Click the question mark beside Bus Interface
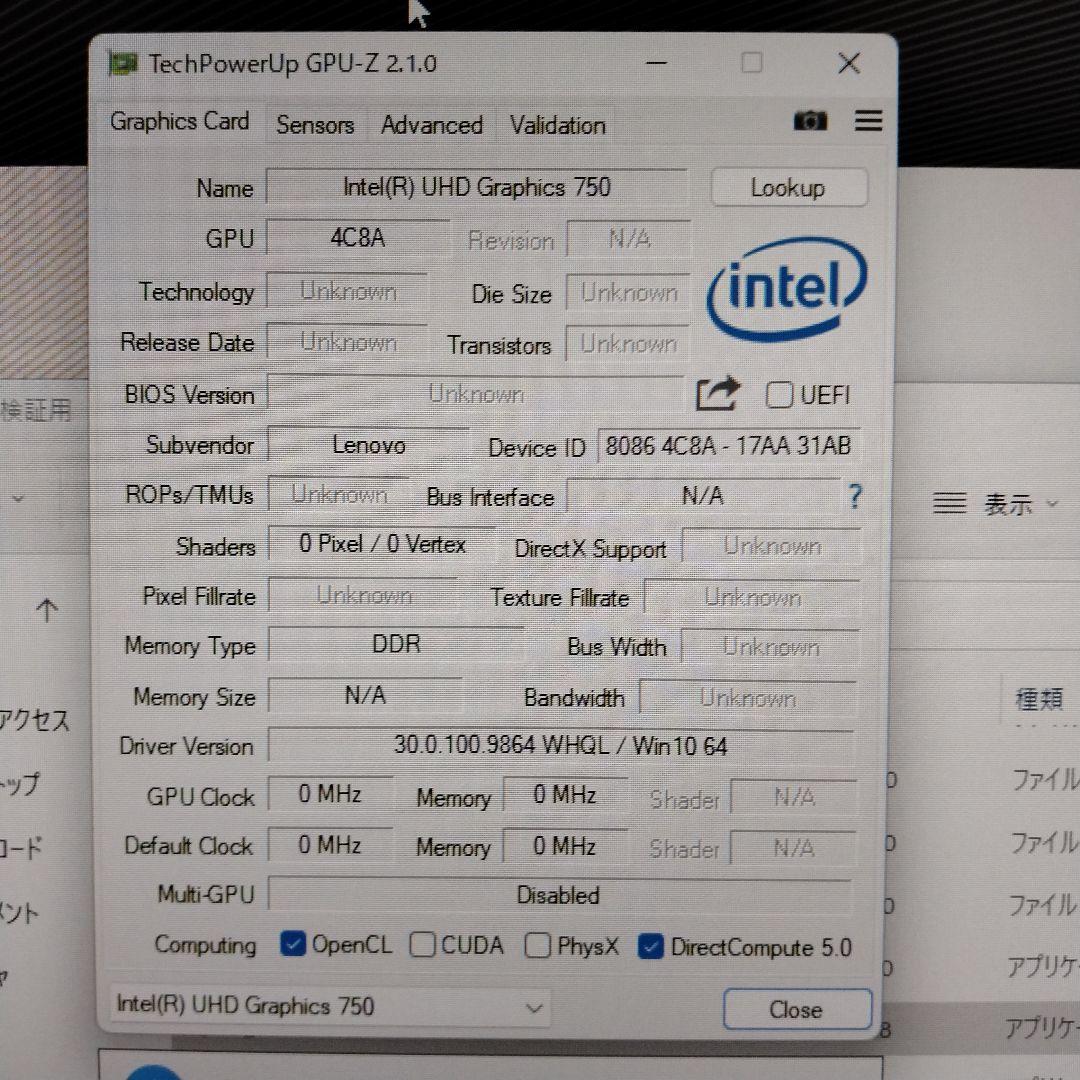This screenshot has height=1080, width=1080. (853, 495)
